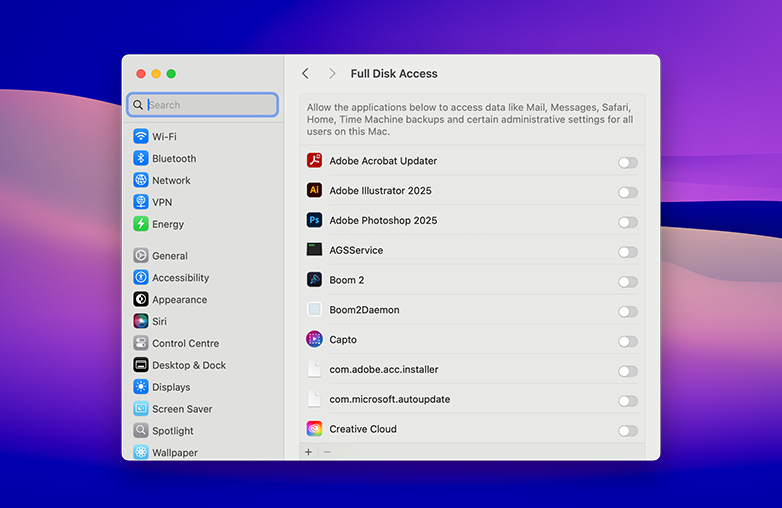
Task: Toggle the Adobe Illustrator 2025 switch
Action: tap(628, 192)
